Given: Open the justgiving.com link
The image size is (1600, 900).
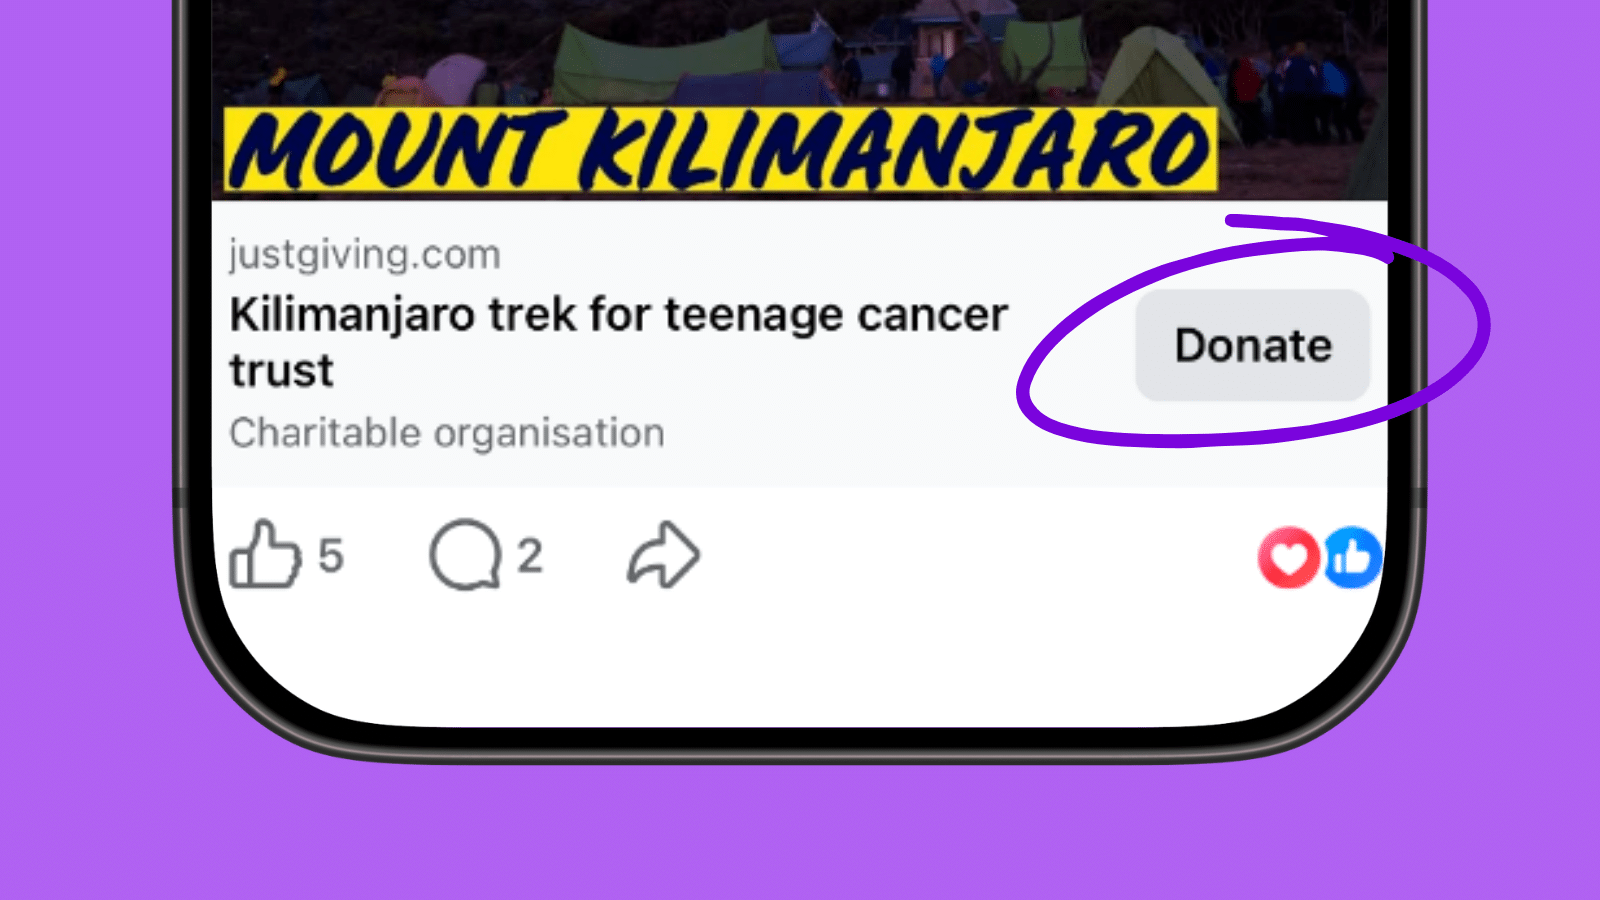Looking at the screenshot, I should point(364,254).
